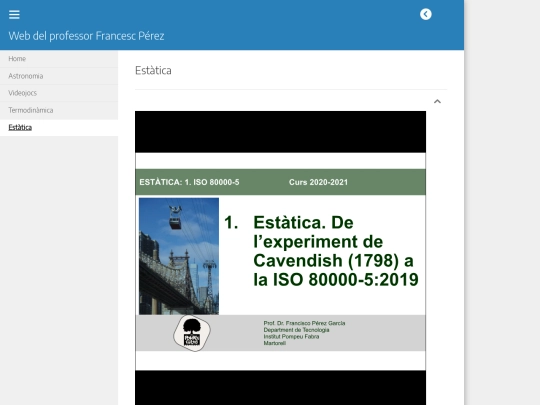Click the cable car bridge photo in the slide
Image resolution: width=540 pixels, height=405 pixels.
click(x=179, y=256)
